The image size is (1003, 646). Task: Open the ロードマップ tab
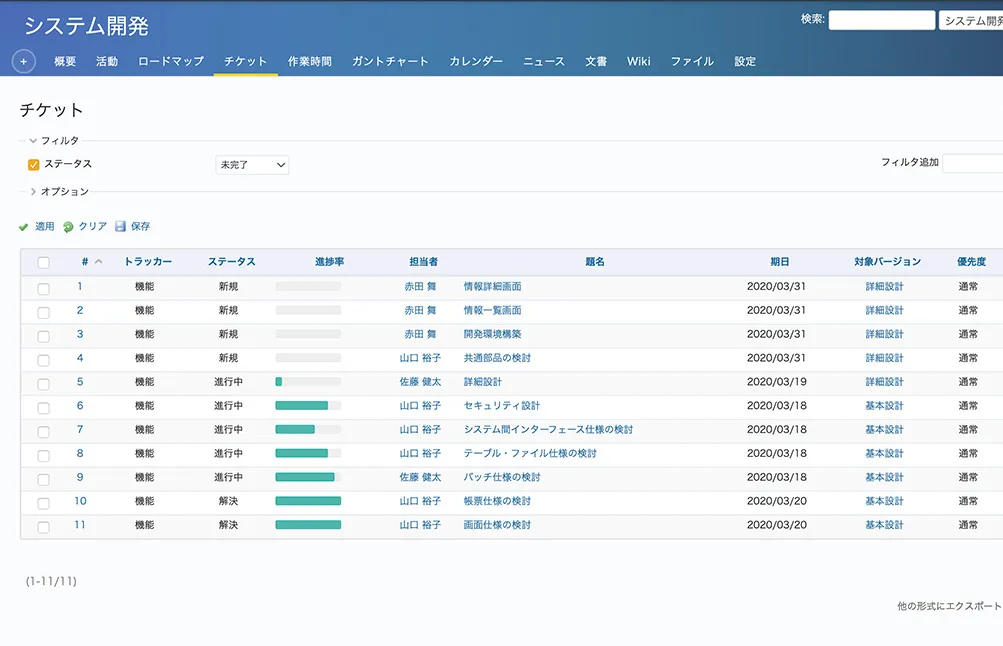click(x=171, y=61)
